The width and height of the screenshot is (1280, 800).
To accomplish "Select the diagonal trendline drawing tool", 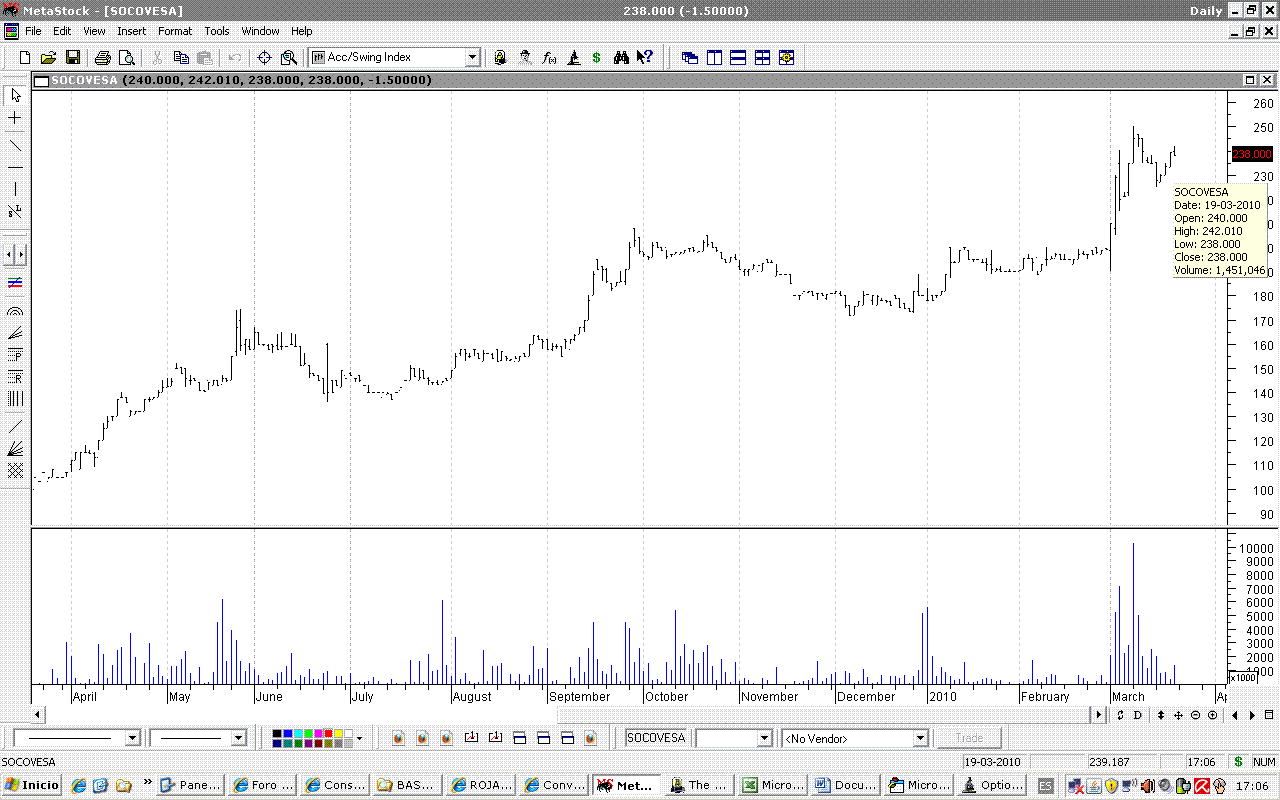I will pos(15,145).
